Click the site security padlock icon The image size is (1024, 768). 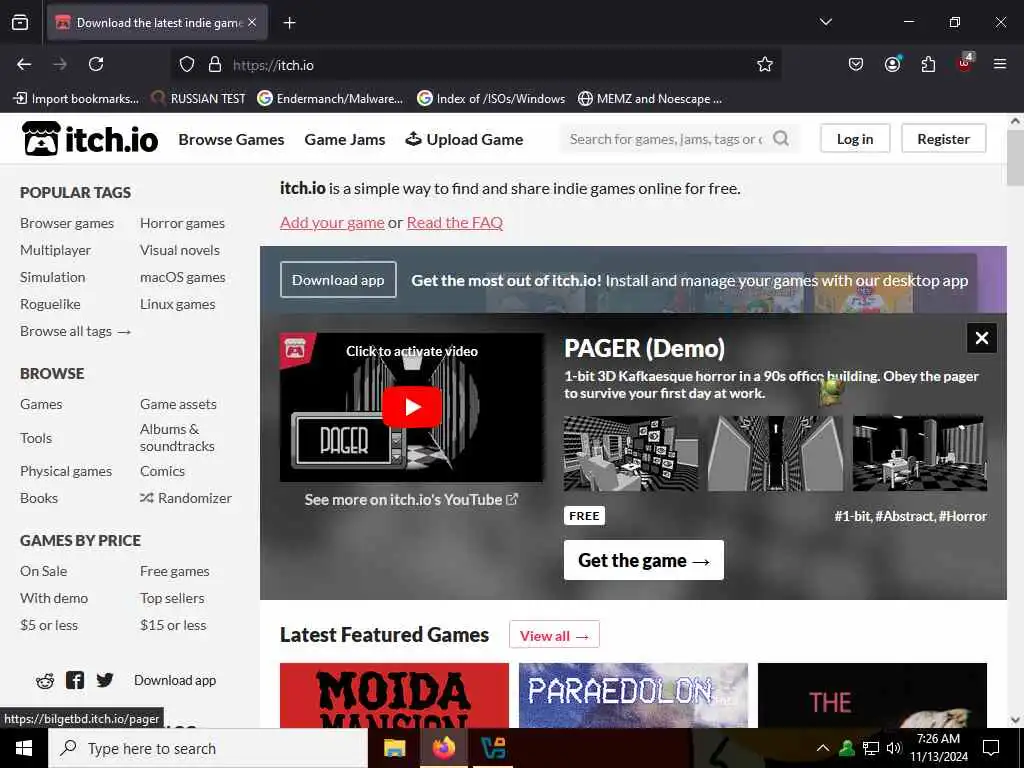coord(215,64)
